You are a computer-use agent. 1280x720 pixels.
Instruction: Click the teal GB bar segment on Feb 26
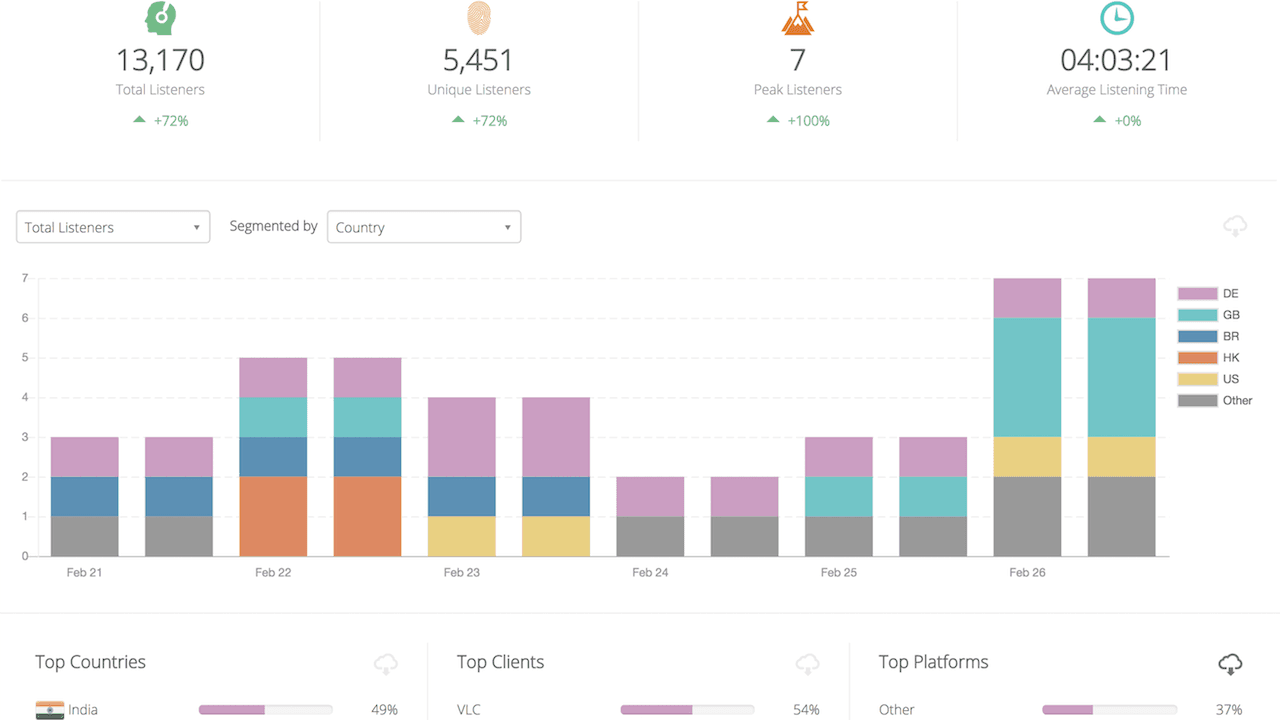click(x=1027, y=377)
